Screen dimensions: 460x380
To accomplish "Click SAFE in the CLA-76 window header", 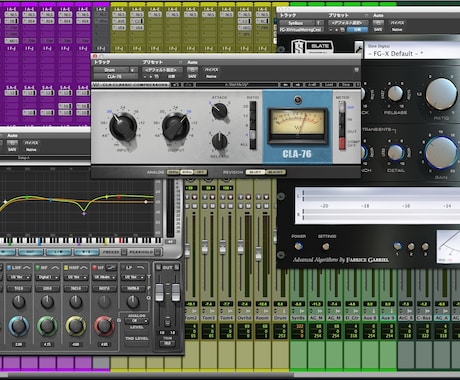I will coord(192,76).
